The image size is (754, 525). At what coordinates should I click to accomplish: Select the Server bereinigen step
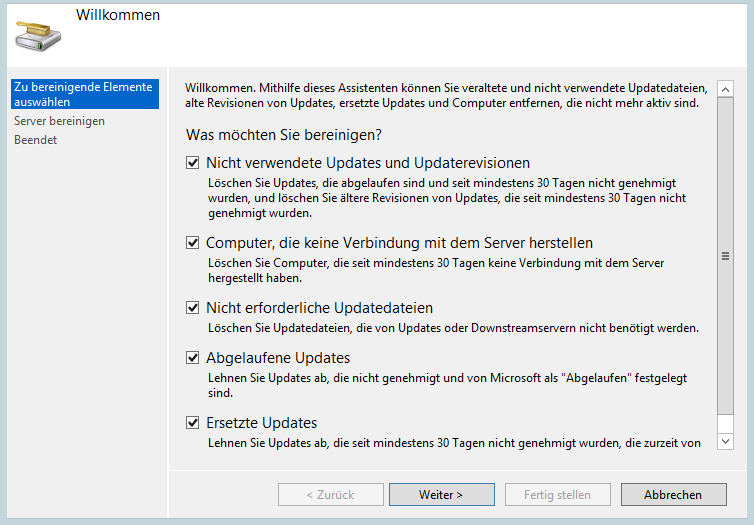pyautogui.click(x=59, y=121)
